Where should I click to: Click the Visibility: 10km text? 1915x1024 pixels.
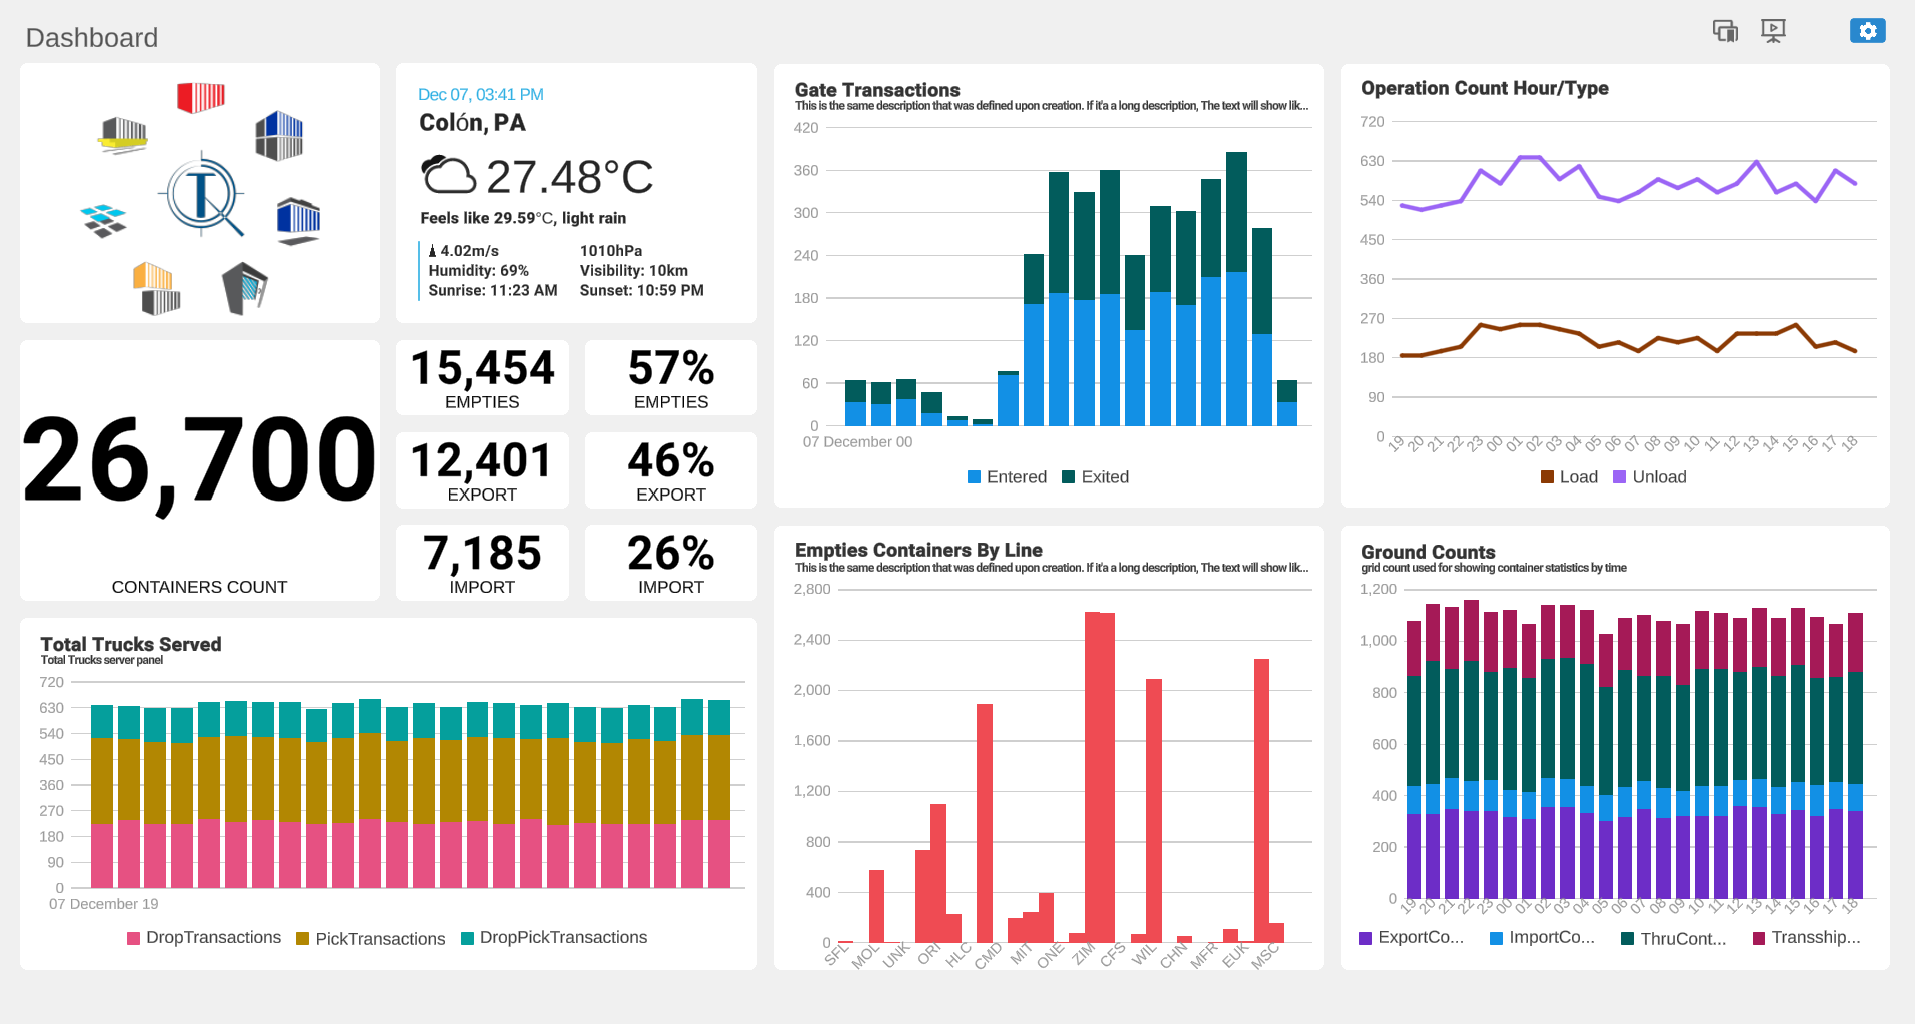633,271
